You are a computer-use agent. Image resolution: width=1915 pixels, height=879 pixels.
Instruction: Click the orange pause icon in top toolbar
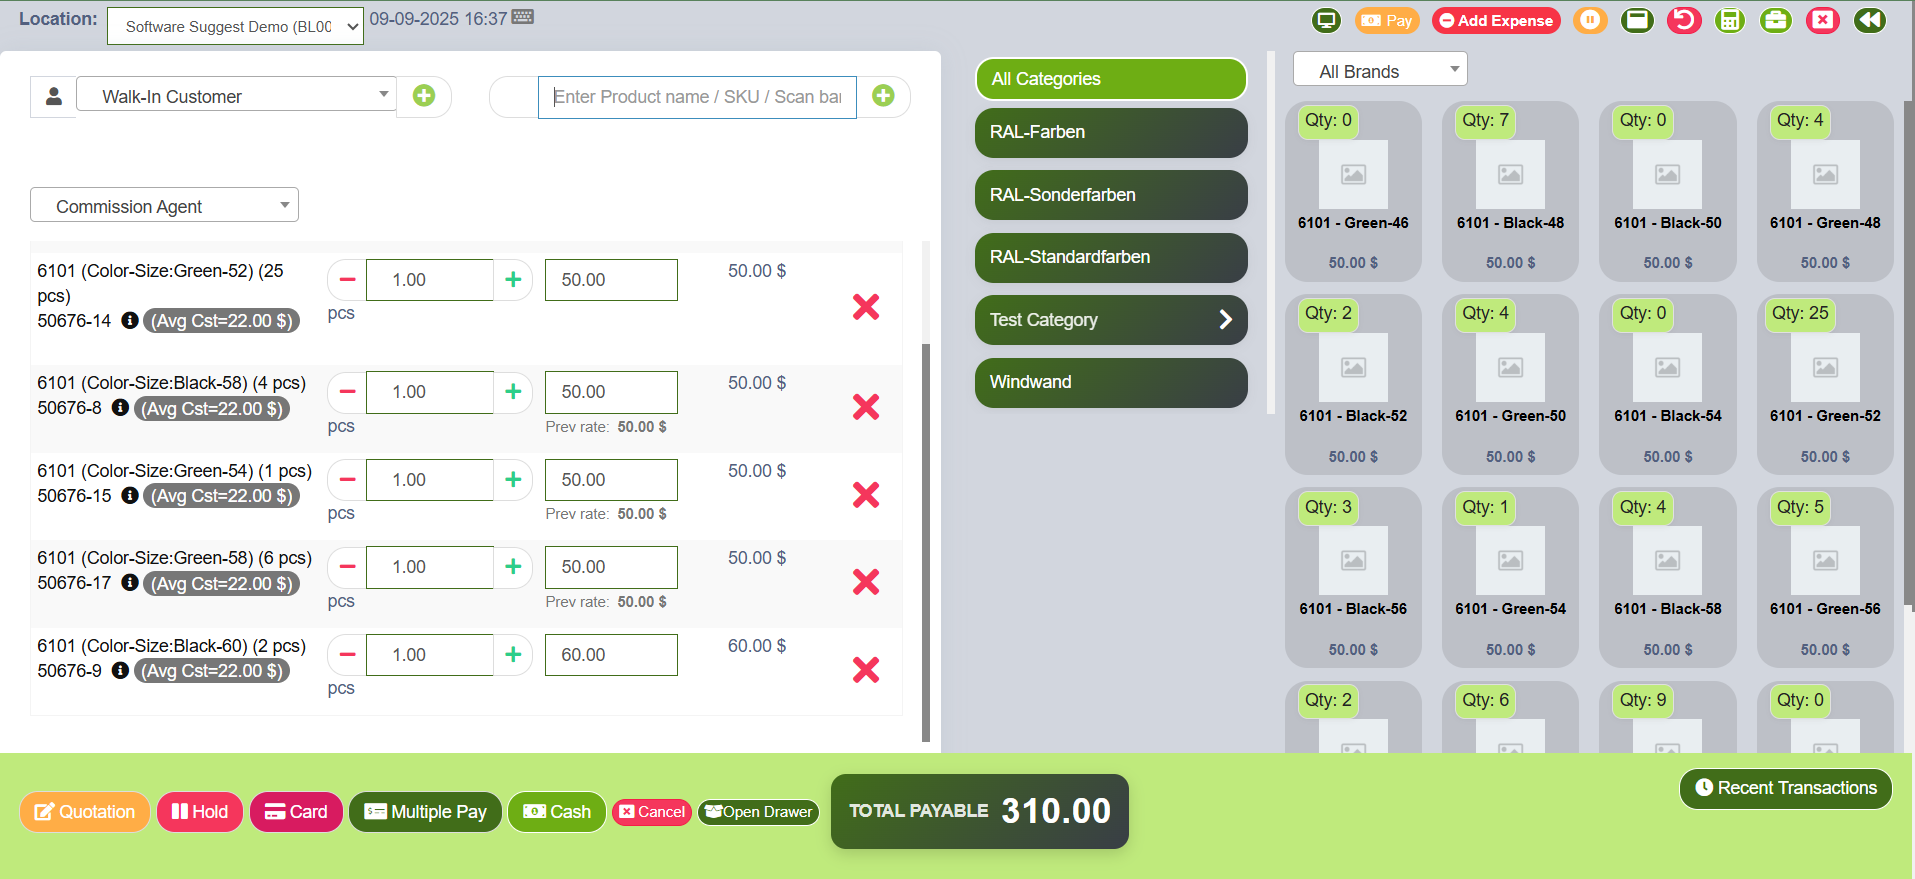click(x=1590, y=20)
